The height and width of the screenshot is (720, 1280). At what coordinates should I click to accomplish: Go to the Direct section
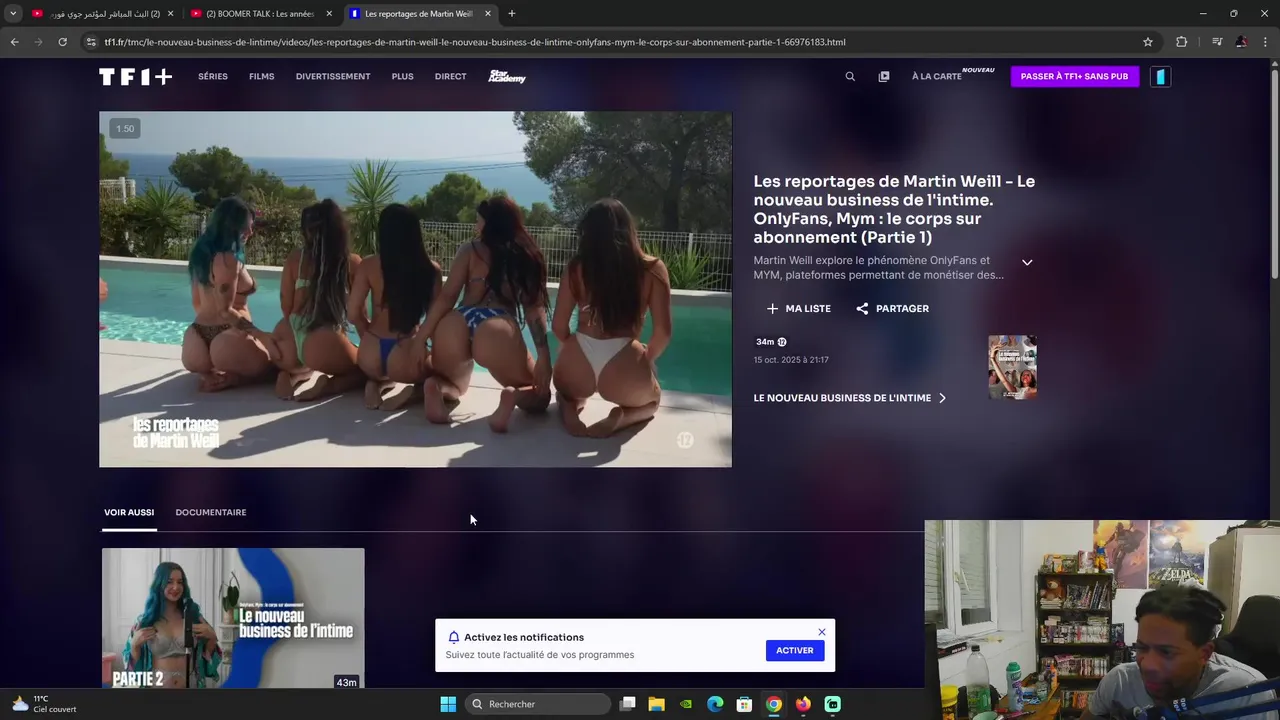pos(451,77)
